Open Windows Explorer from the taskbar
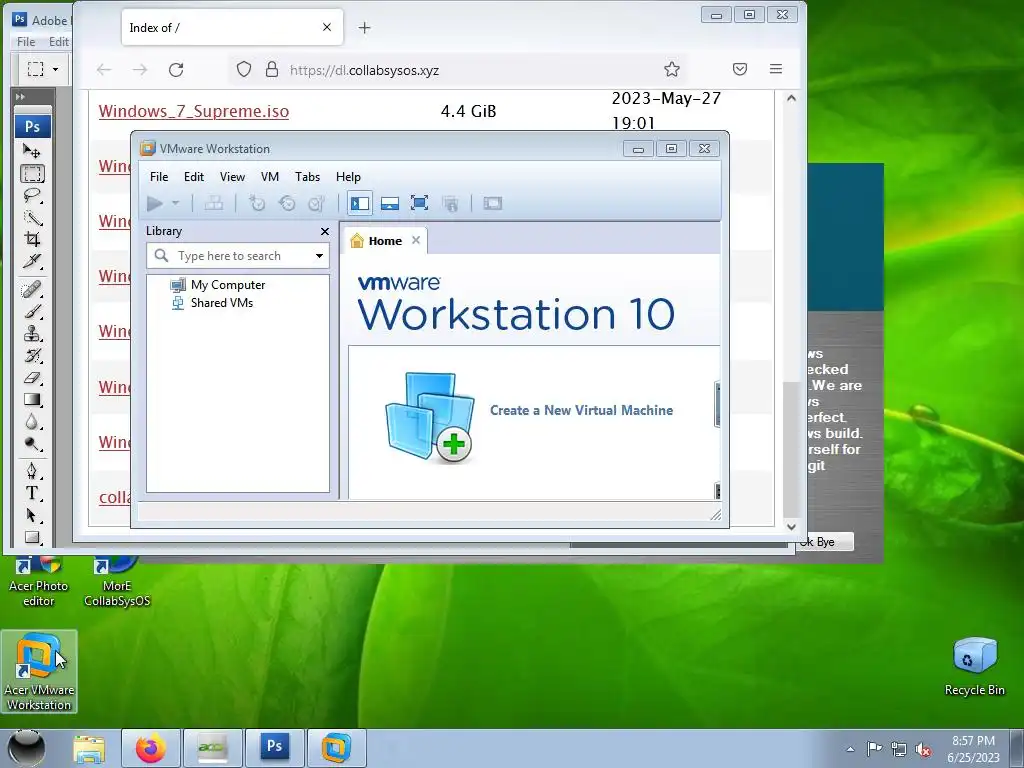Screen dimensions: 1024x768 coord(89,748)
